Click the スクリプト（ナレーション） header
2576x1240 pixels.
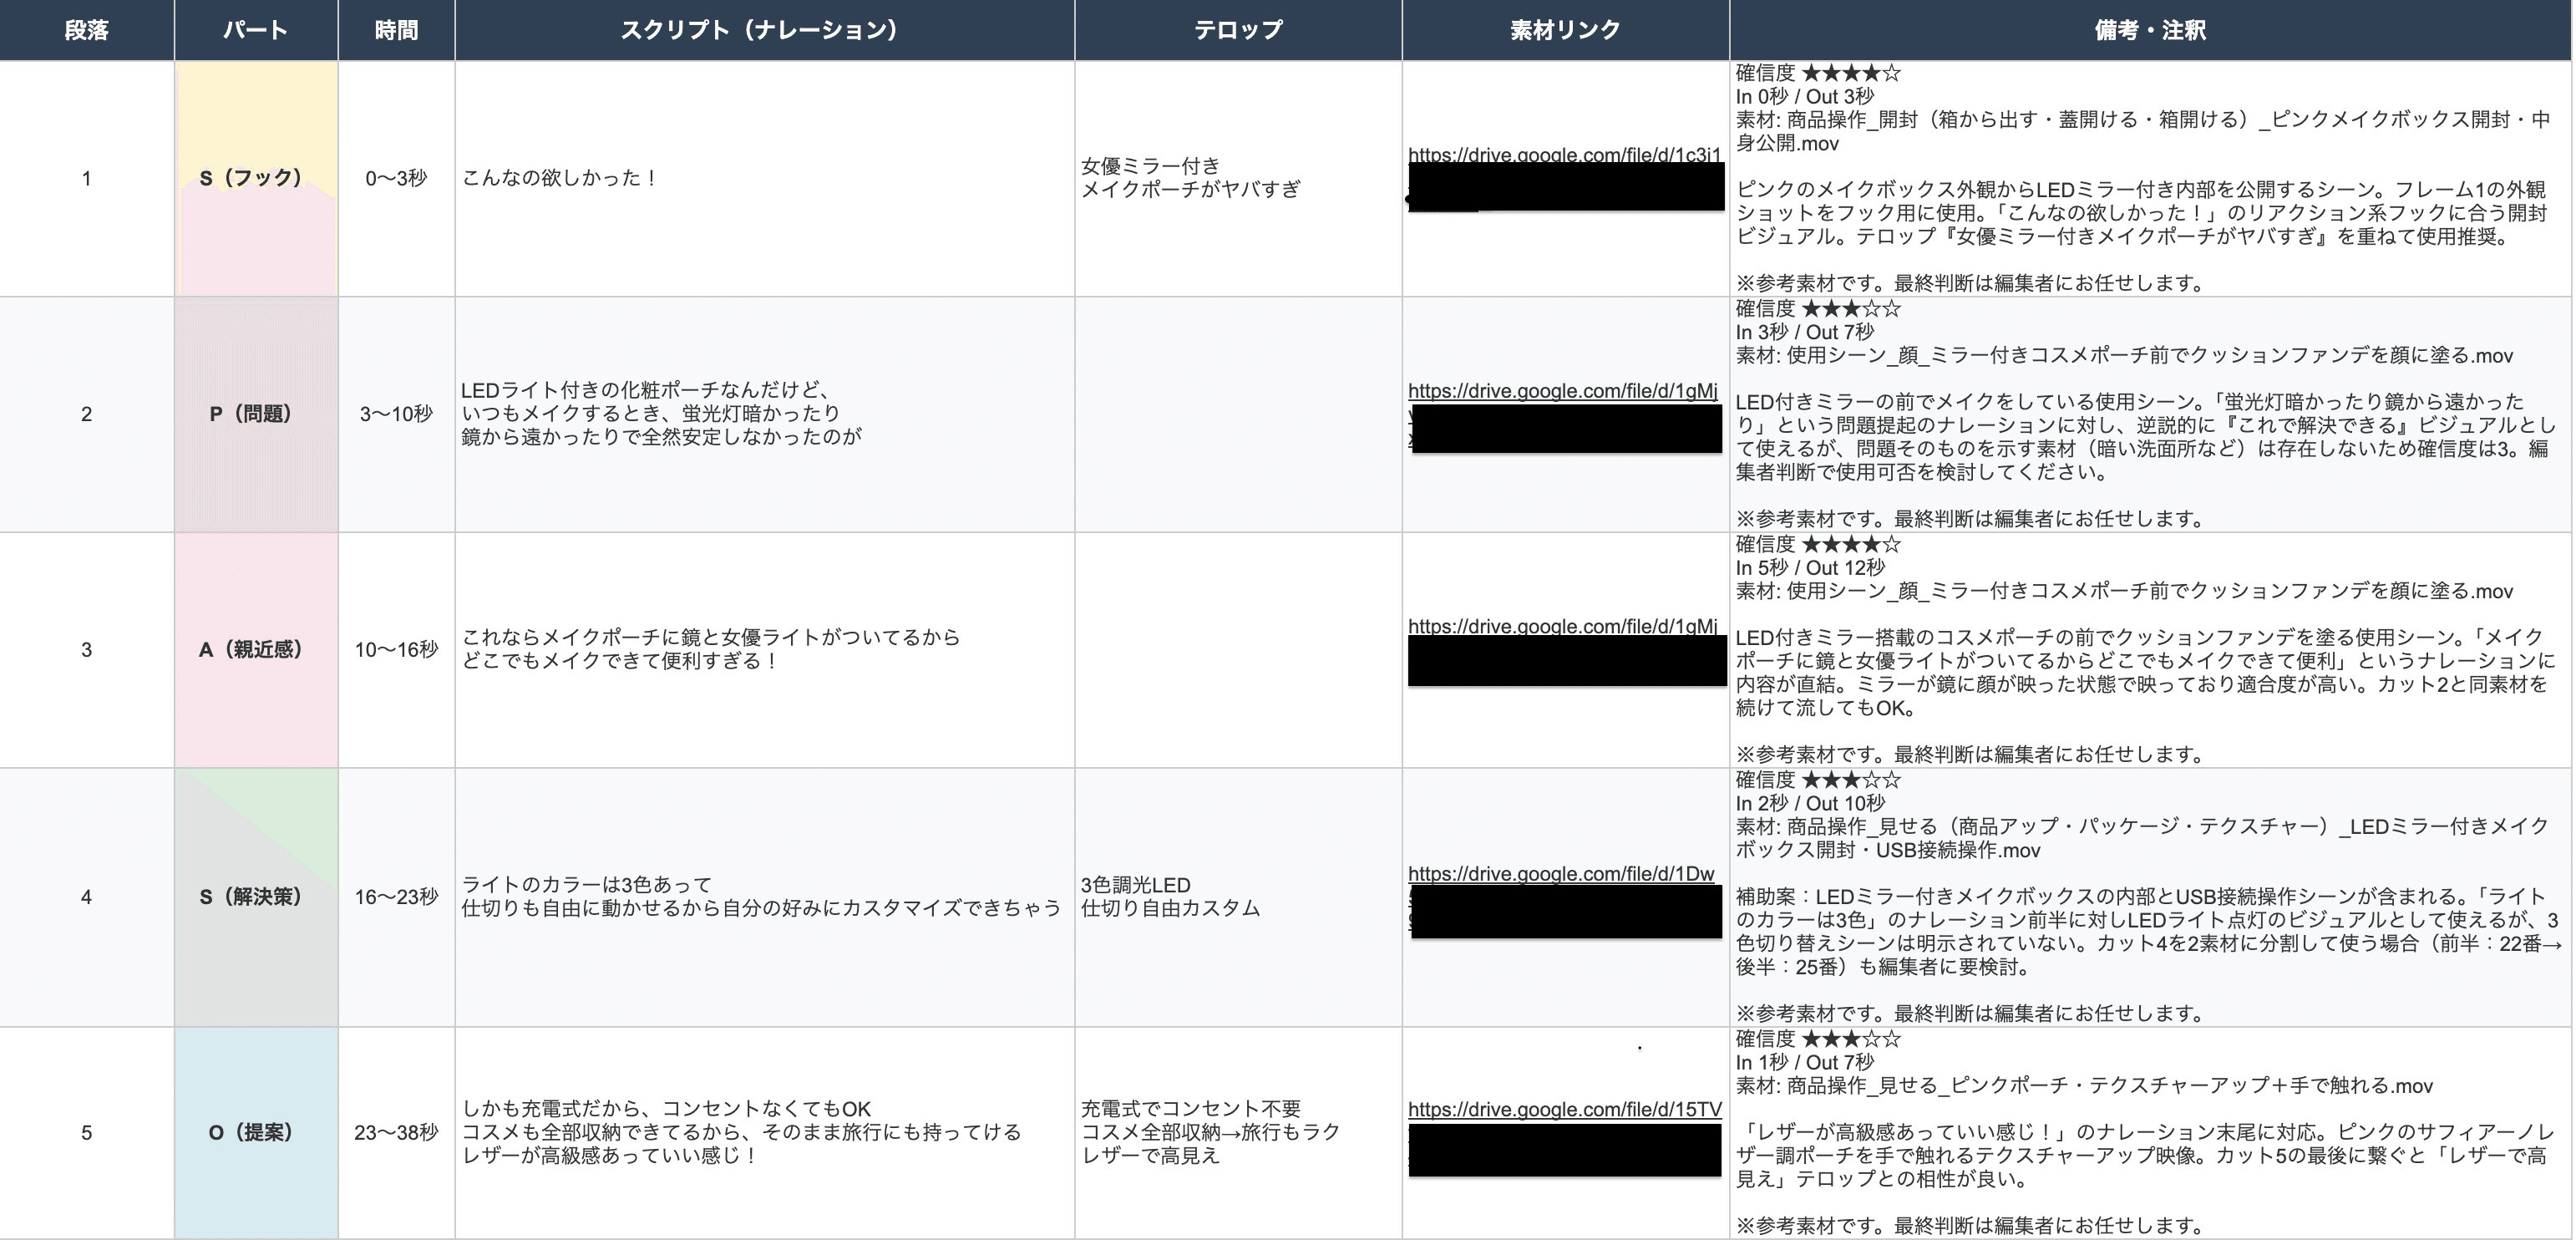pyautogui.click(x=765, y=30)
